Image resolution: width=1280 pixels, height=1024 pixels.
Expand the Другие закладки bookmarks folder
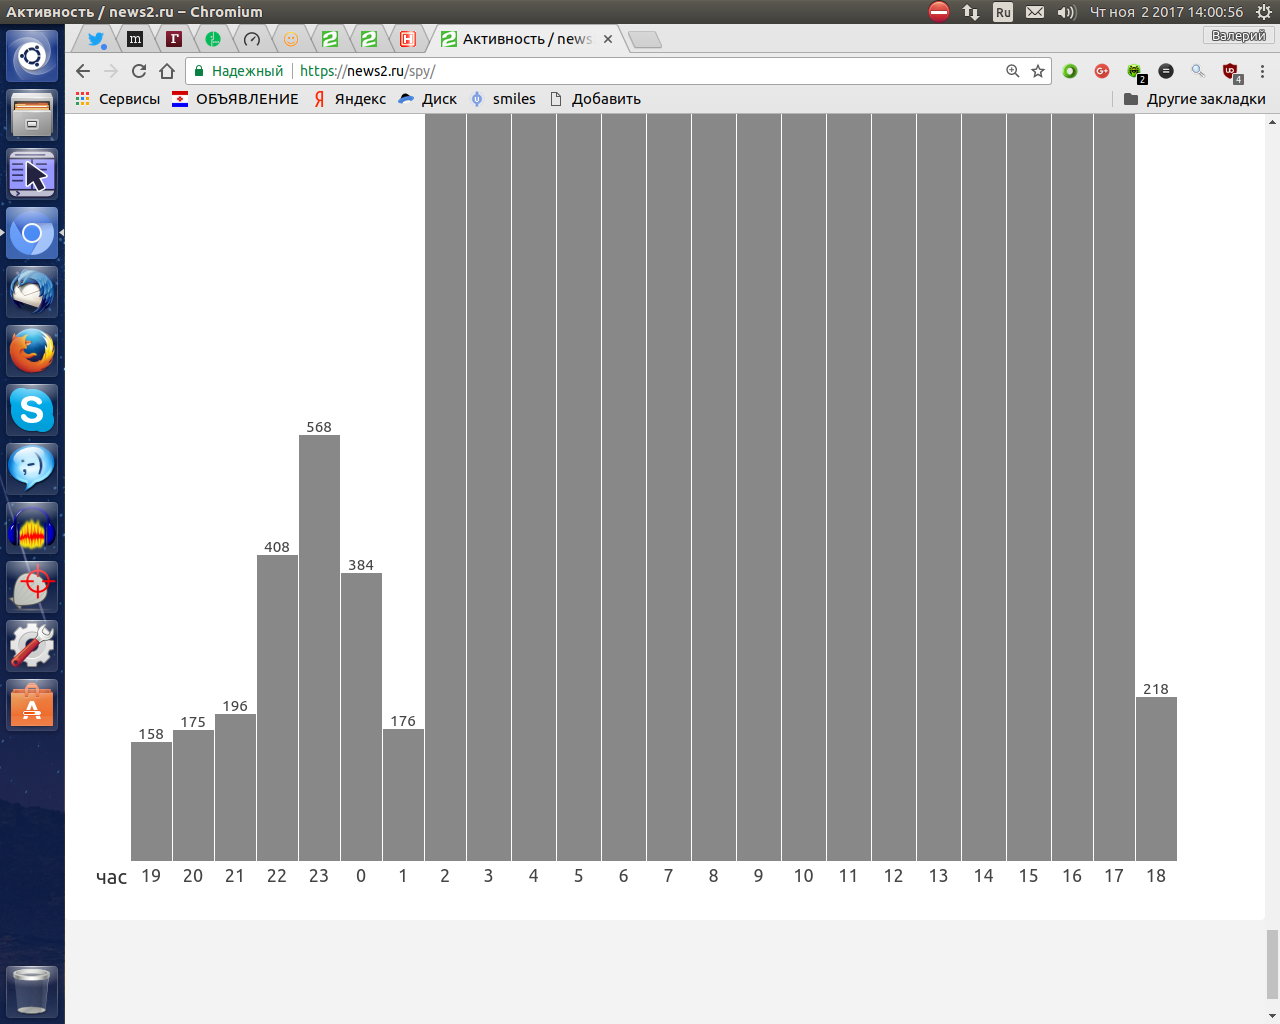coord(1195,99)
